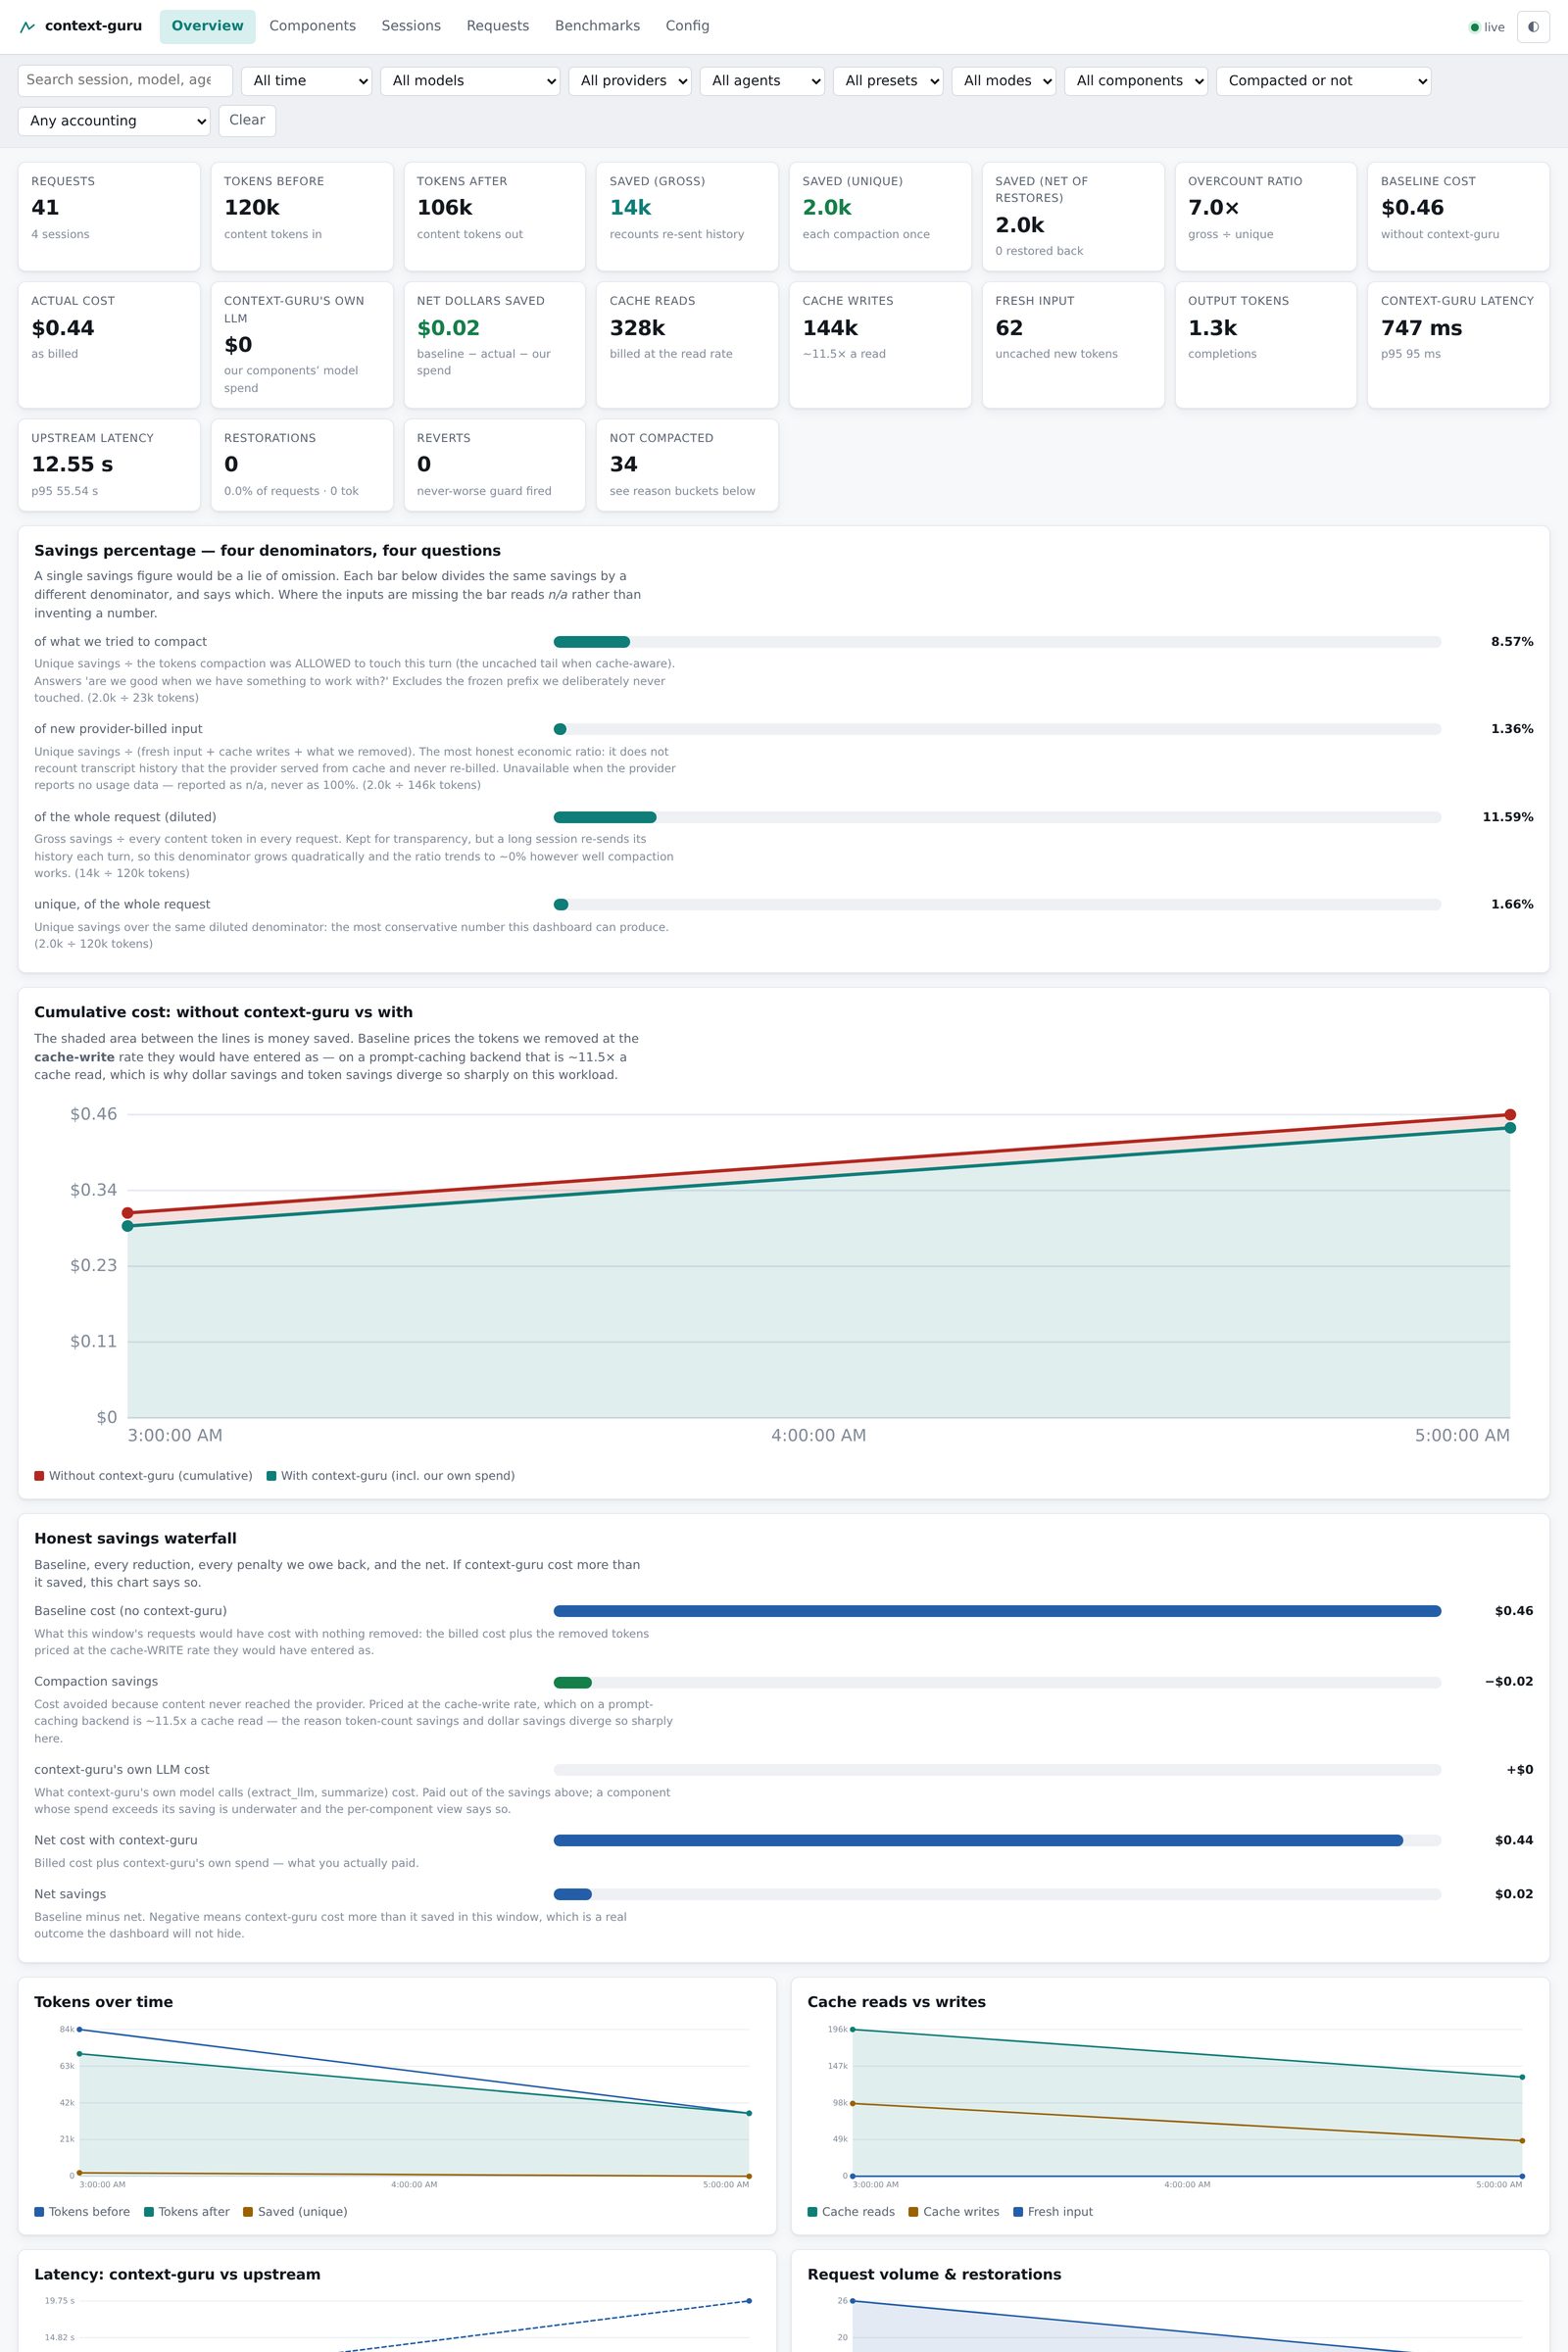Viewport: 1568px width, 2352px height.
Task: Click the 'Request volume & restorations' heading
Action: point(934,2275)
